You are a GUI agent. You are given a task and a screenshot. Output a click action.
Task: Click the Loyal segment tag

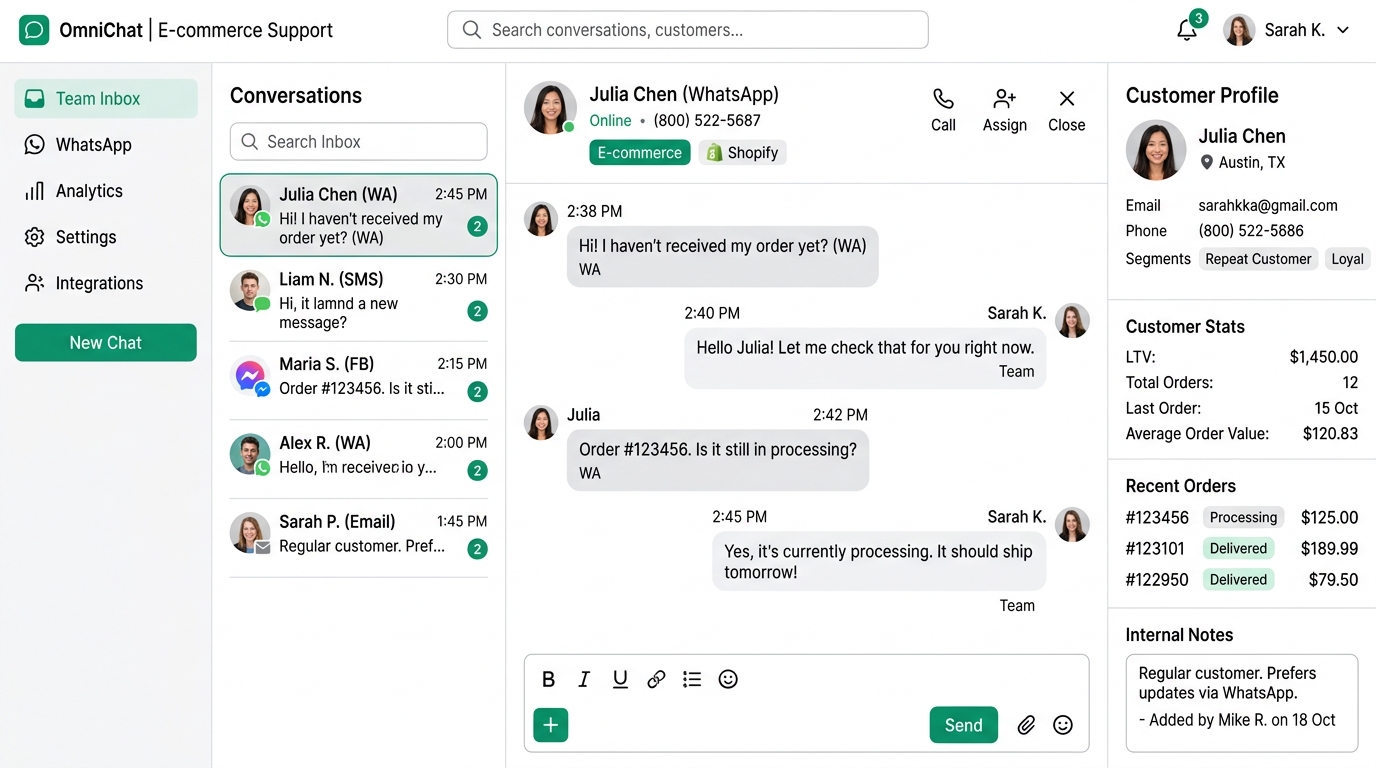pyautogui.click(x=1347, y=259)
